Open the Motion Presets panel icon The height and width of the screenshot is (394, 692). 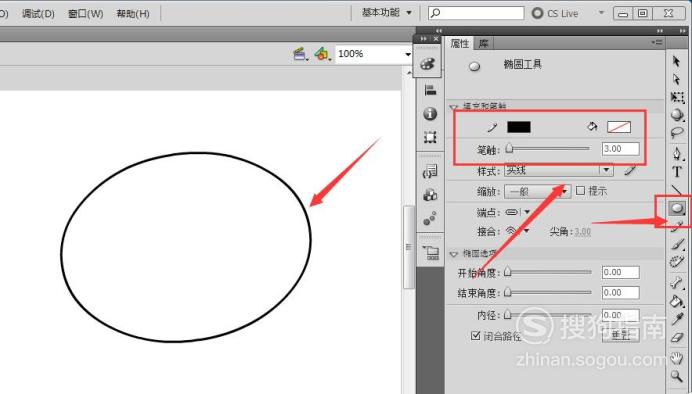430,218
